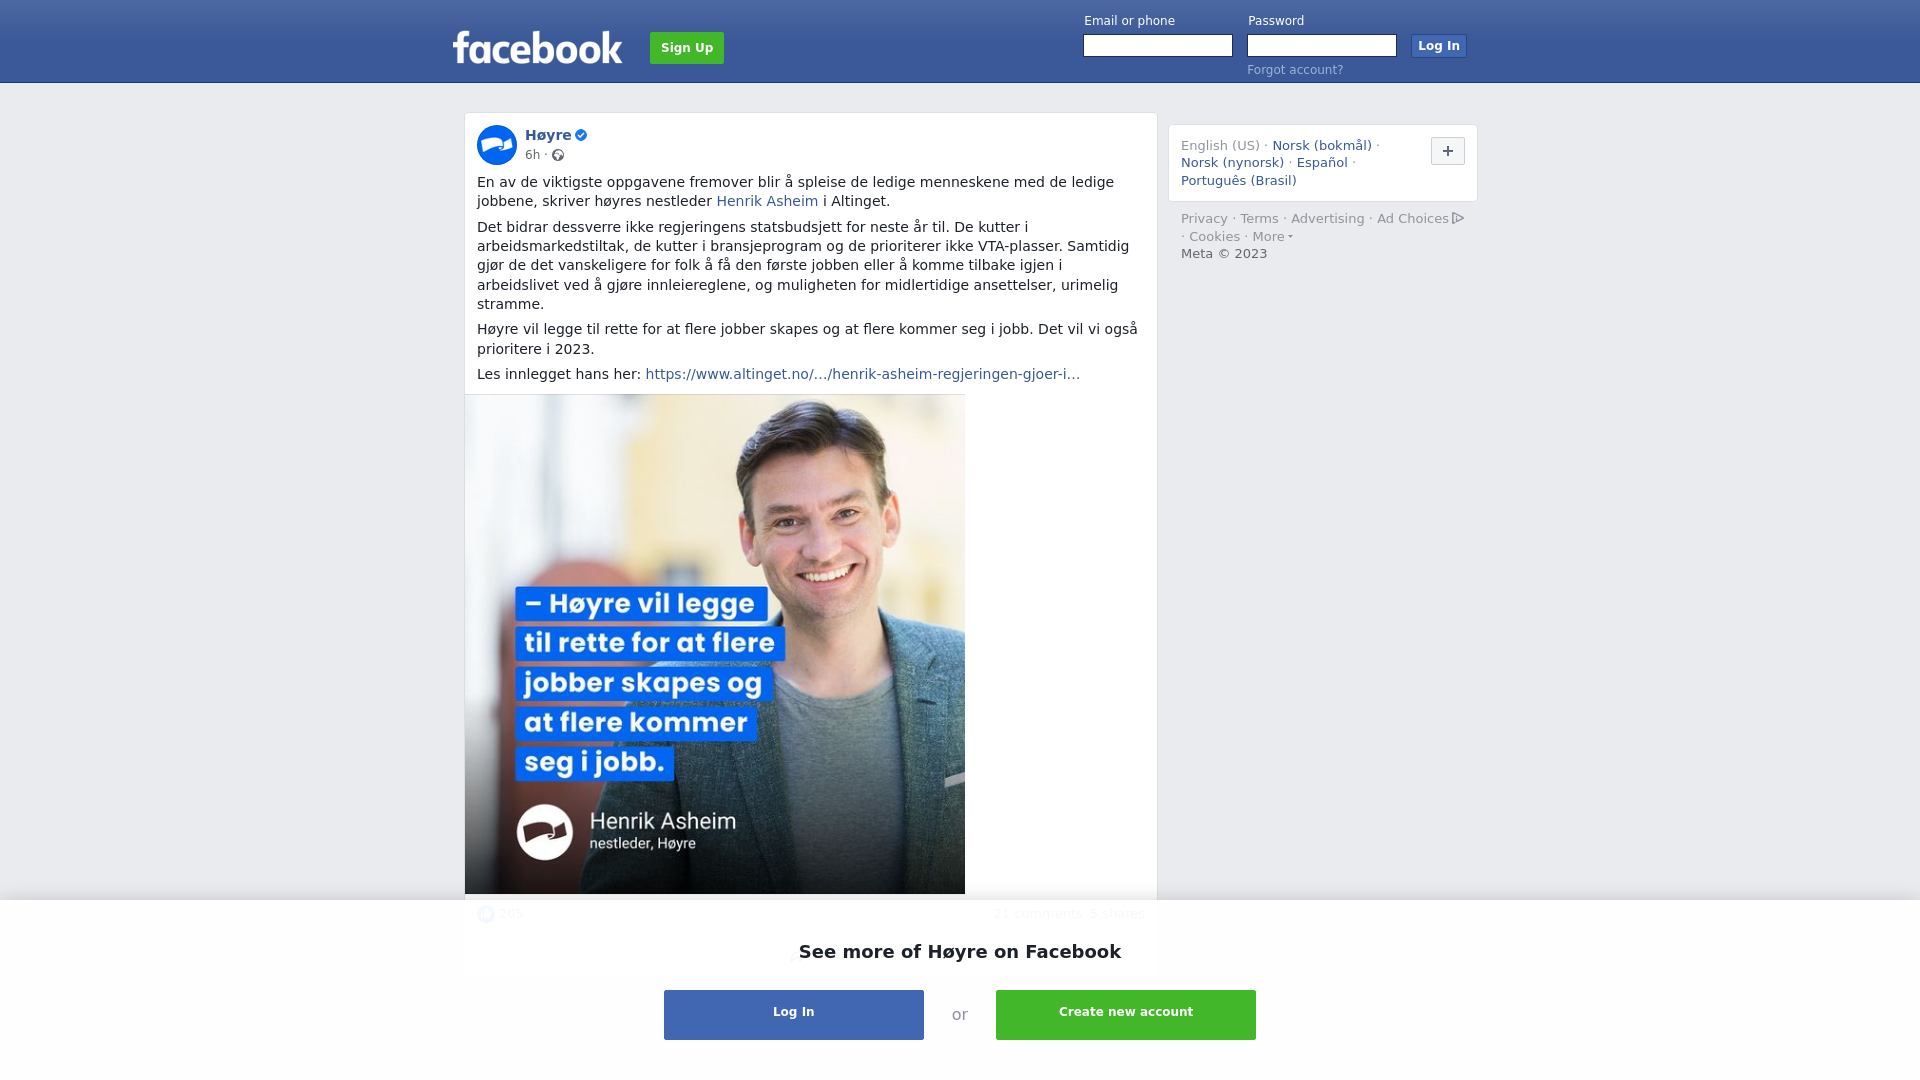
Task: Click the large blue Log In banner button
Action: coord(794,1015)
